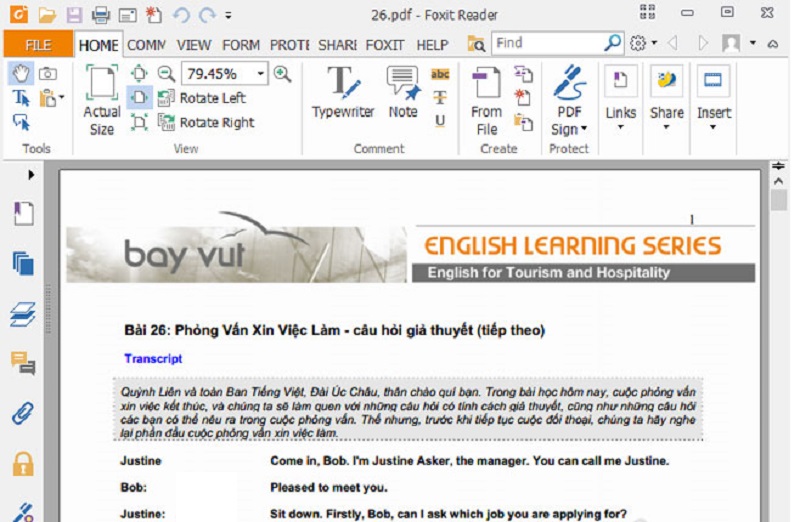This screenshot has height=522, width=800.
Task: Click the Find magnifier button
Action: pyautogui.click(x=613, y=43)
